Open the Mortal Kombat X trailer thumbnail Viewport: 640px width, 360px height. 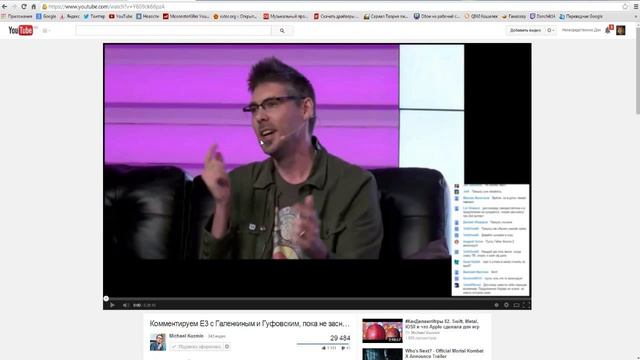click(x=382, y=354)
